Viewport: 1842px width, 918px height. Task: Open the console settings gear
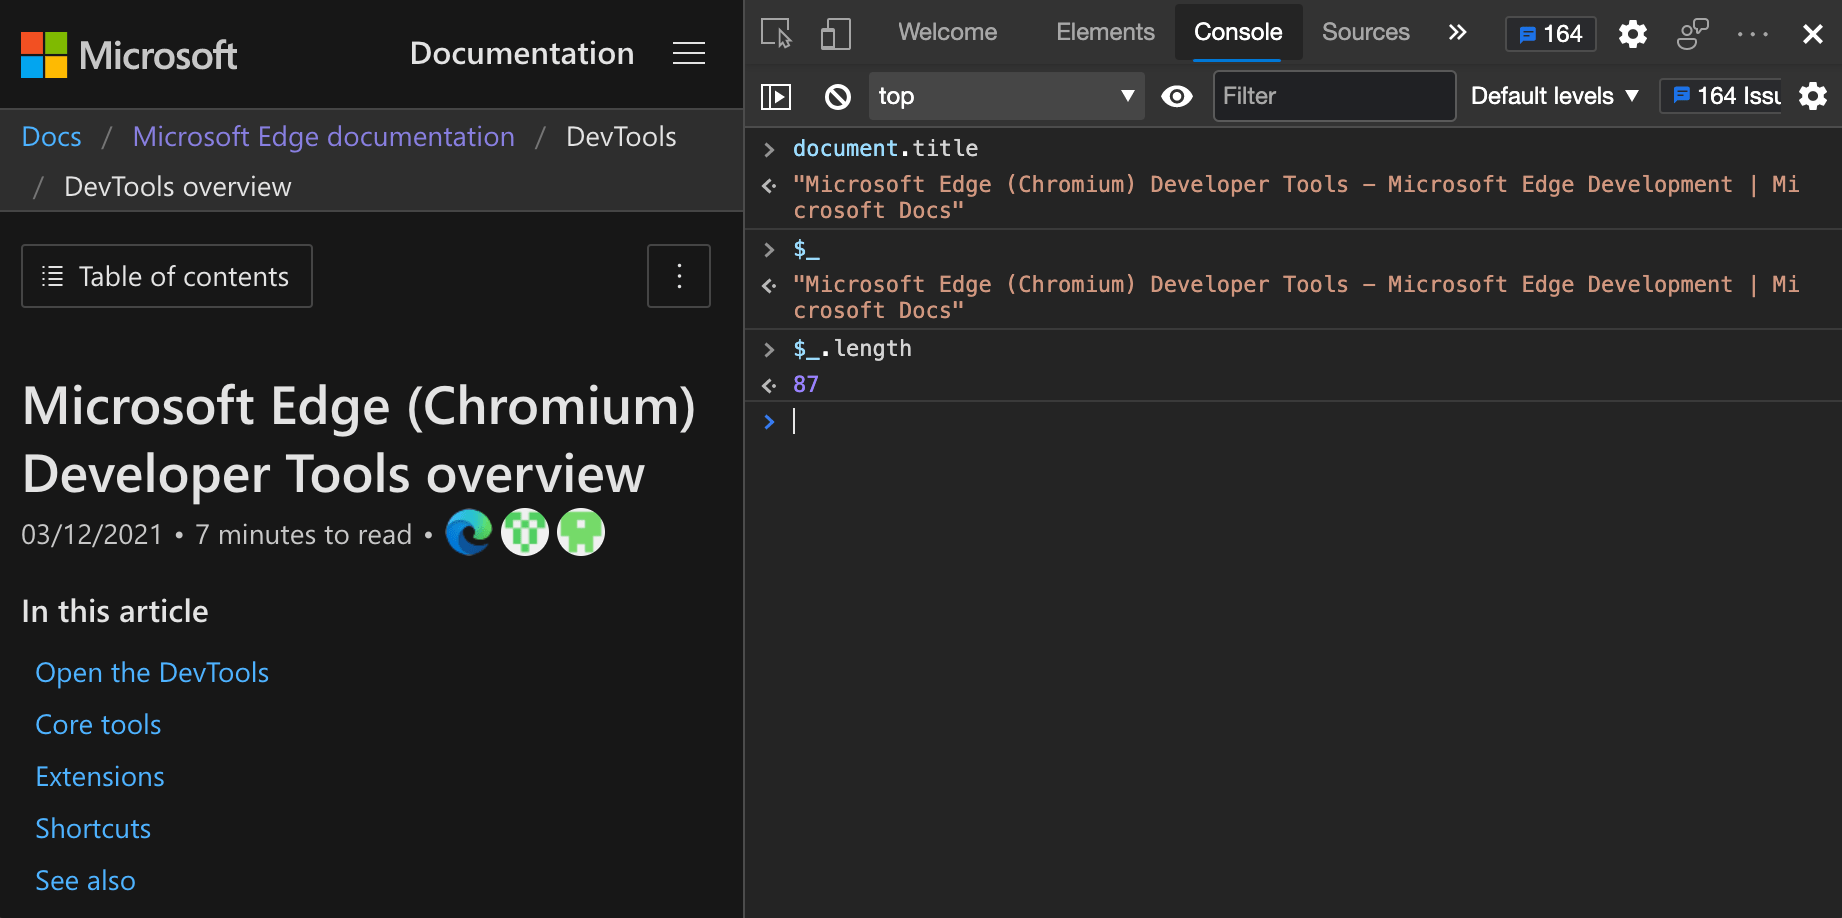tap(1813, 96)
